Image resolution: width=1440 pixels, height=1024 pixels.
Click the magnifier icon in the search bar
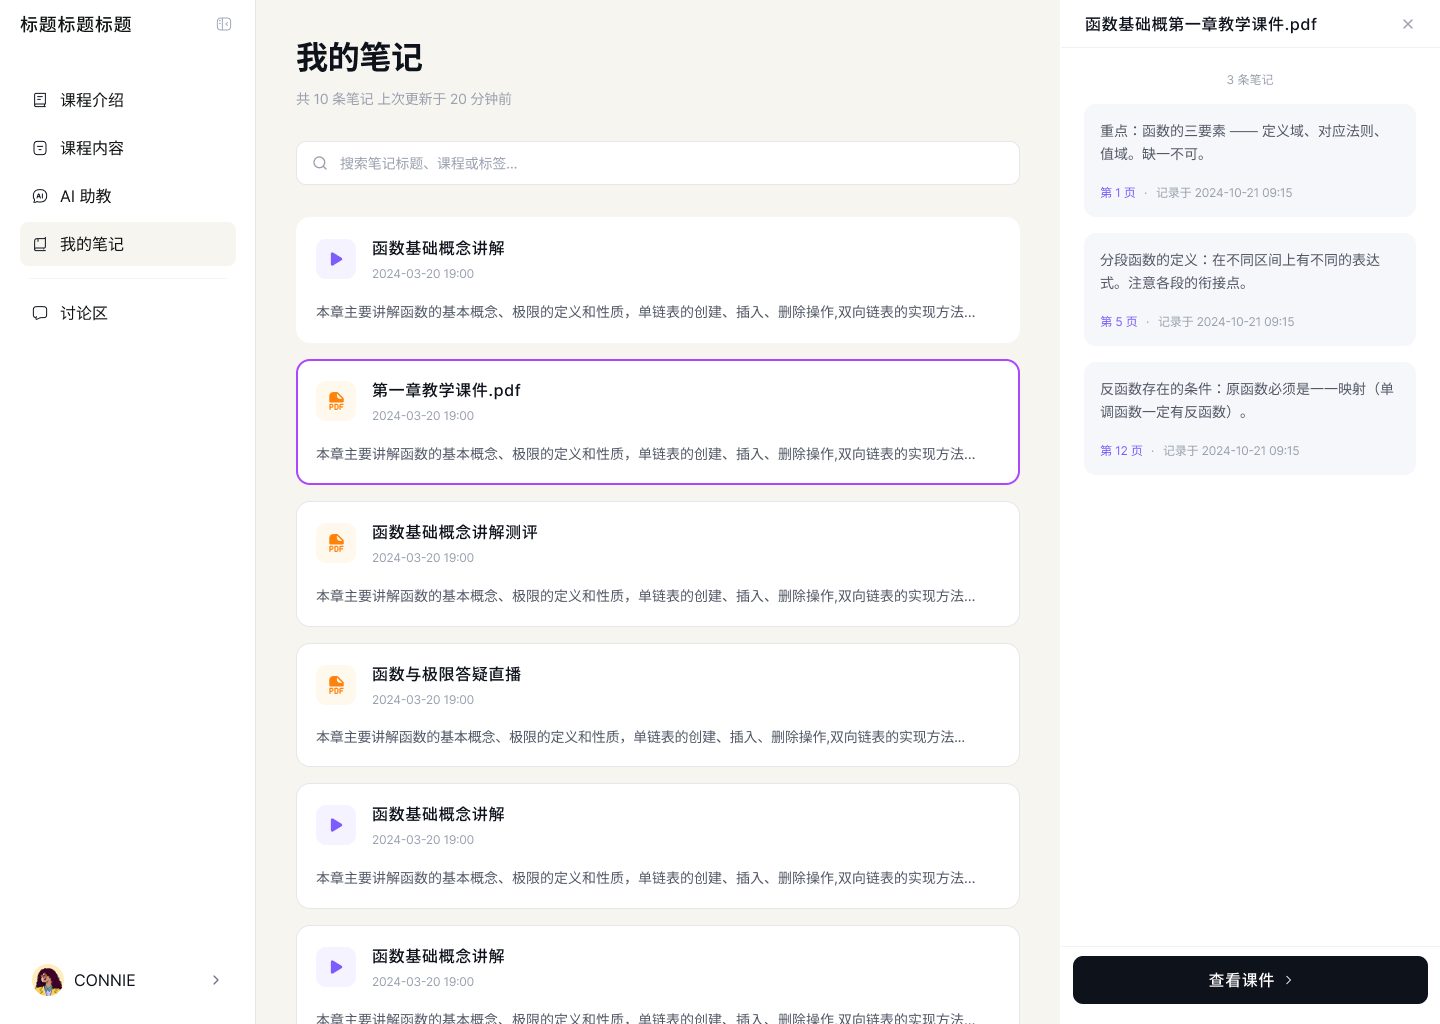click(320, 163)
